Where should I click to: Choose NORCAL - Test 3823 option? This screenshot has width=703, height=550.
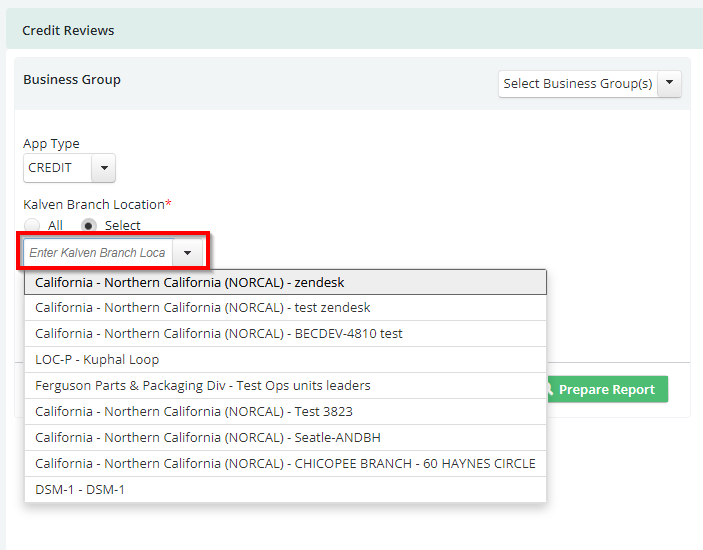click(x=286, y=411)
